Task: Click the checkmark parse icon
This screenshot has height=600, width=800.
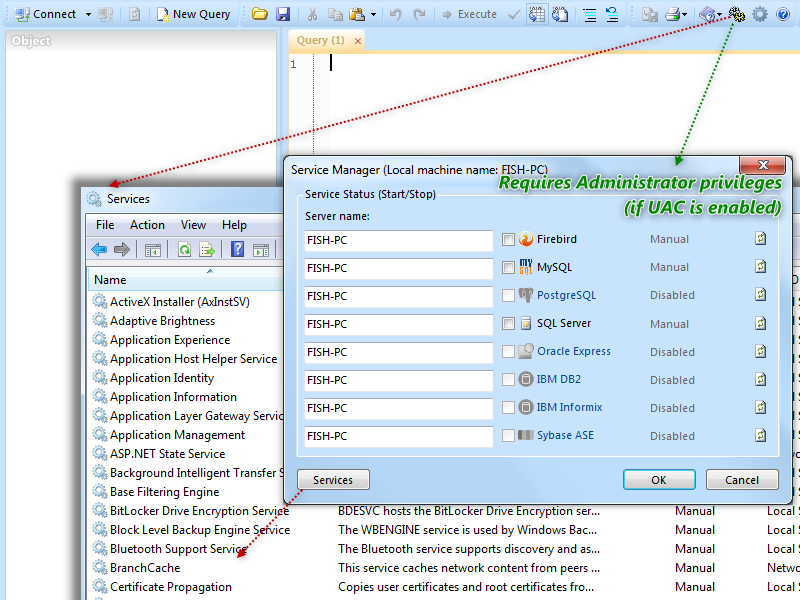Action: (x=514, y=14)
